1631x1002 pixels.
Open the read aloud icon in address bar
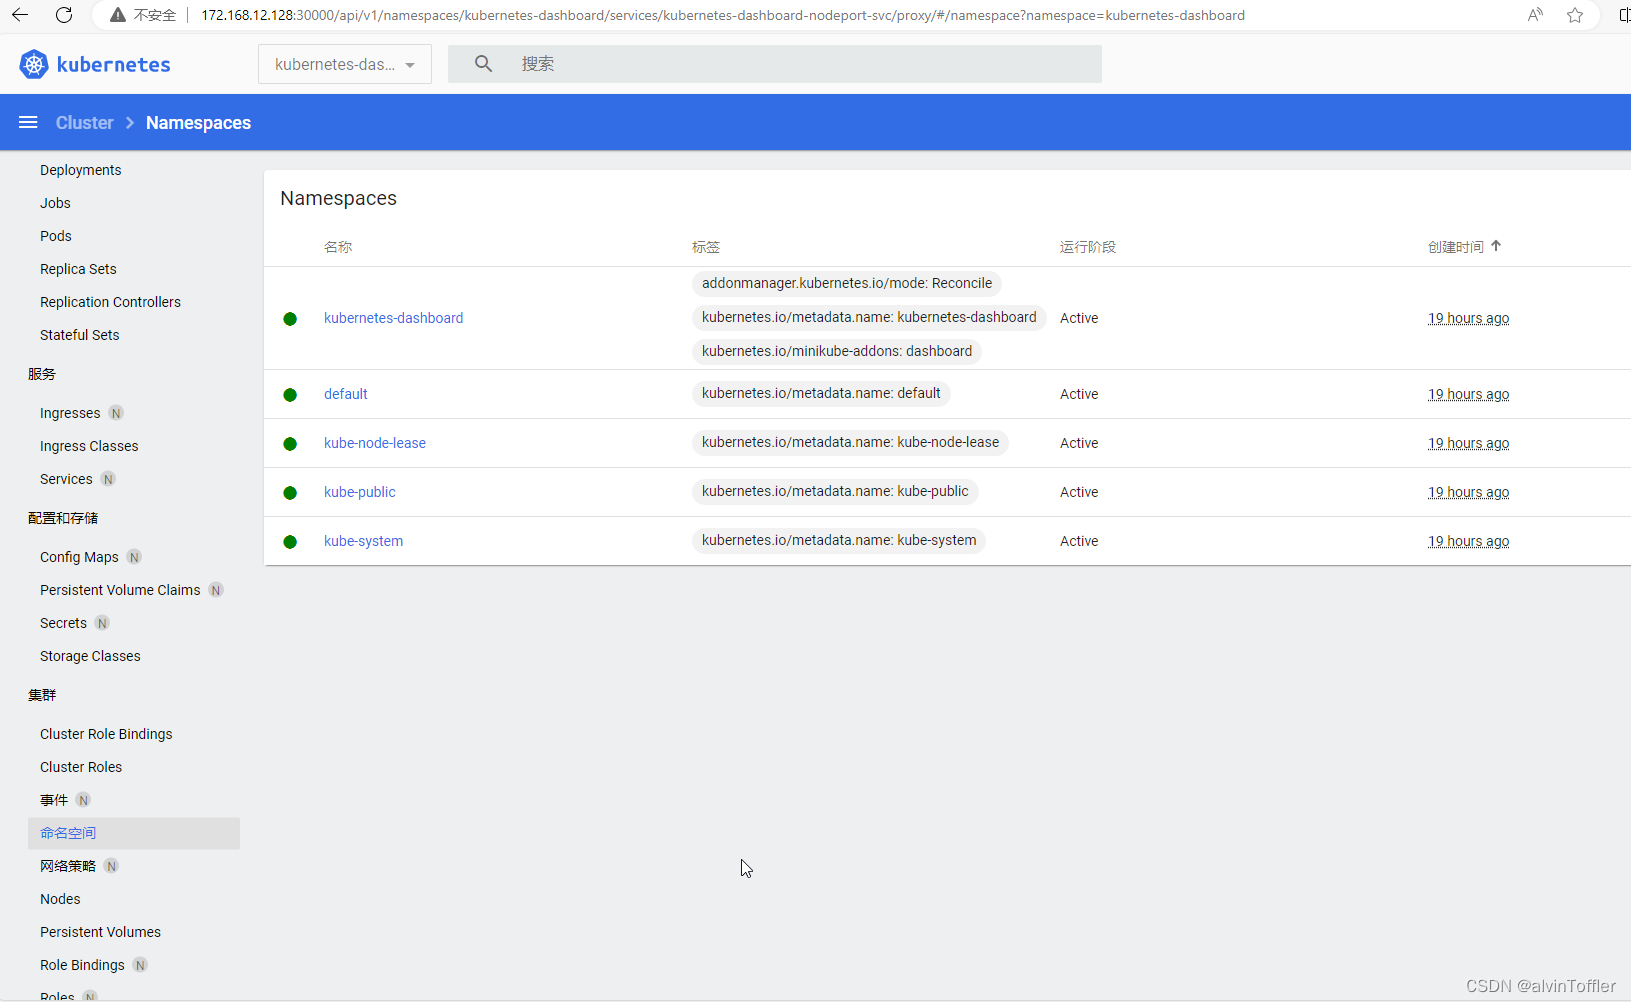click(x=1535, y=15)
